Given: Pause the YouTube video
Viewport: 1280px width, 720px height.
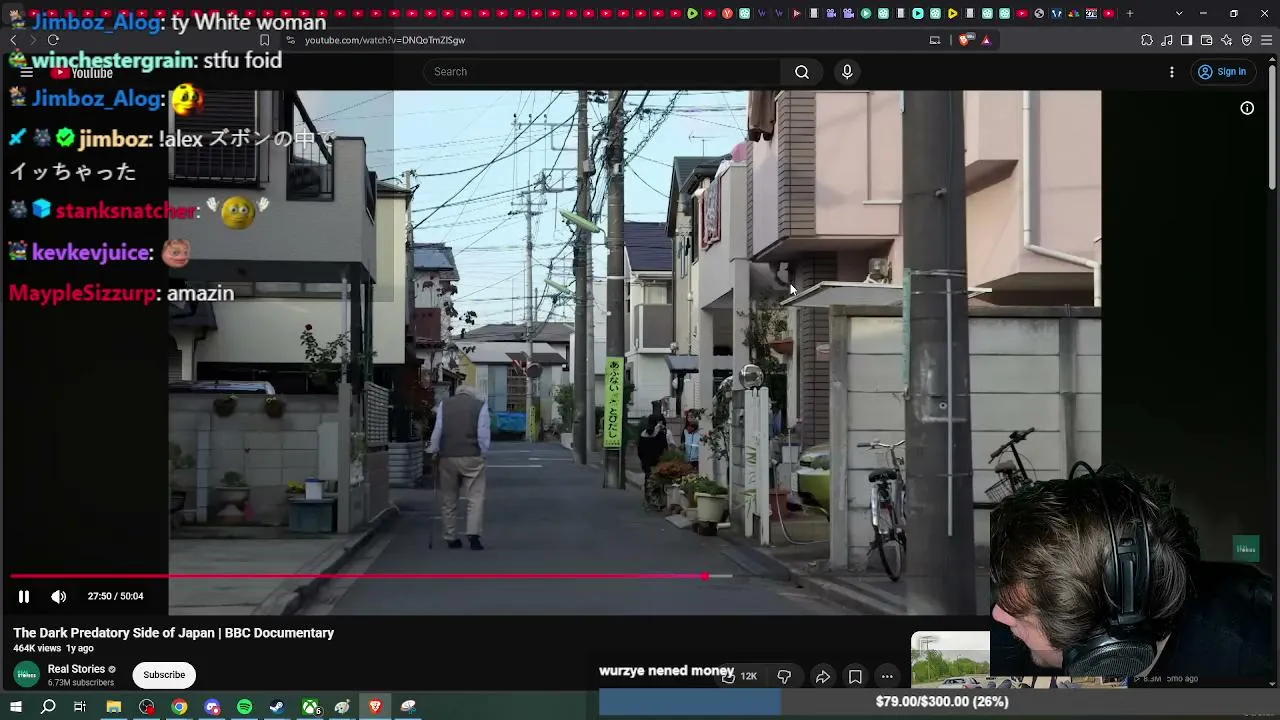Looking at the screenshot, I should (x=24, y=596).
